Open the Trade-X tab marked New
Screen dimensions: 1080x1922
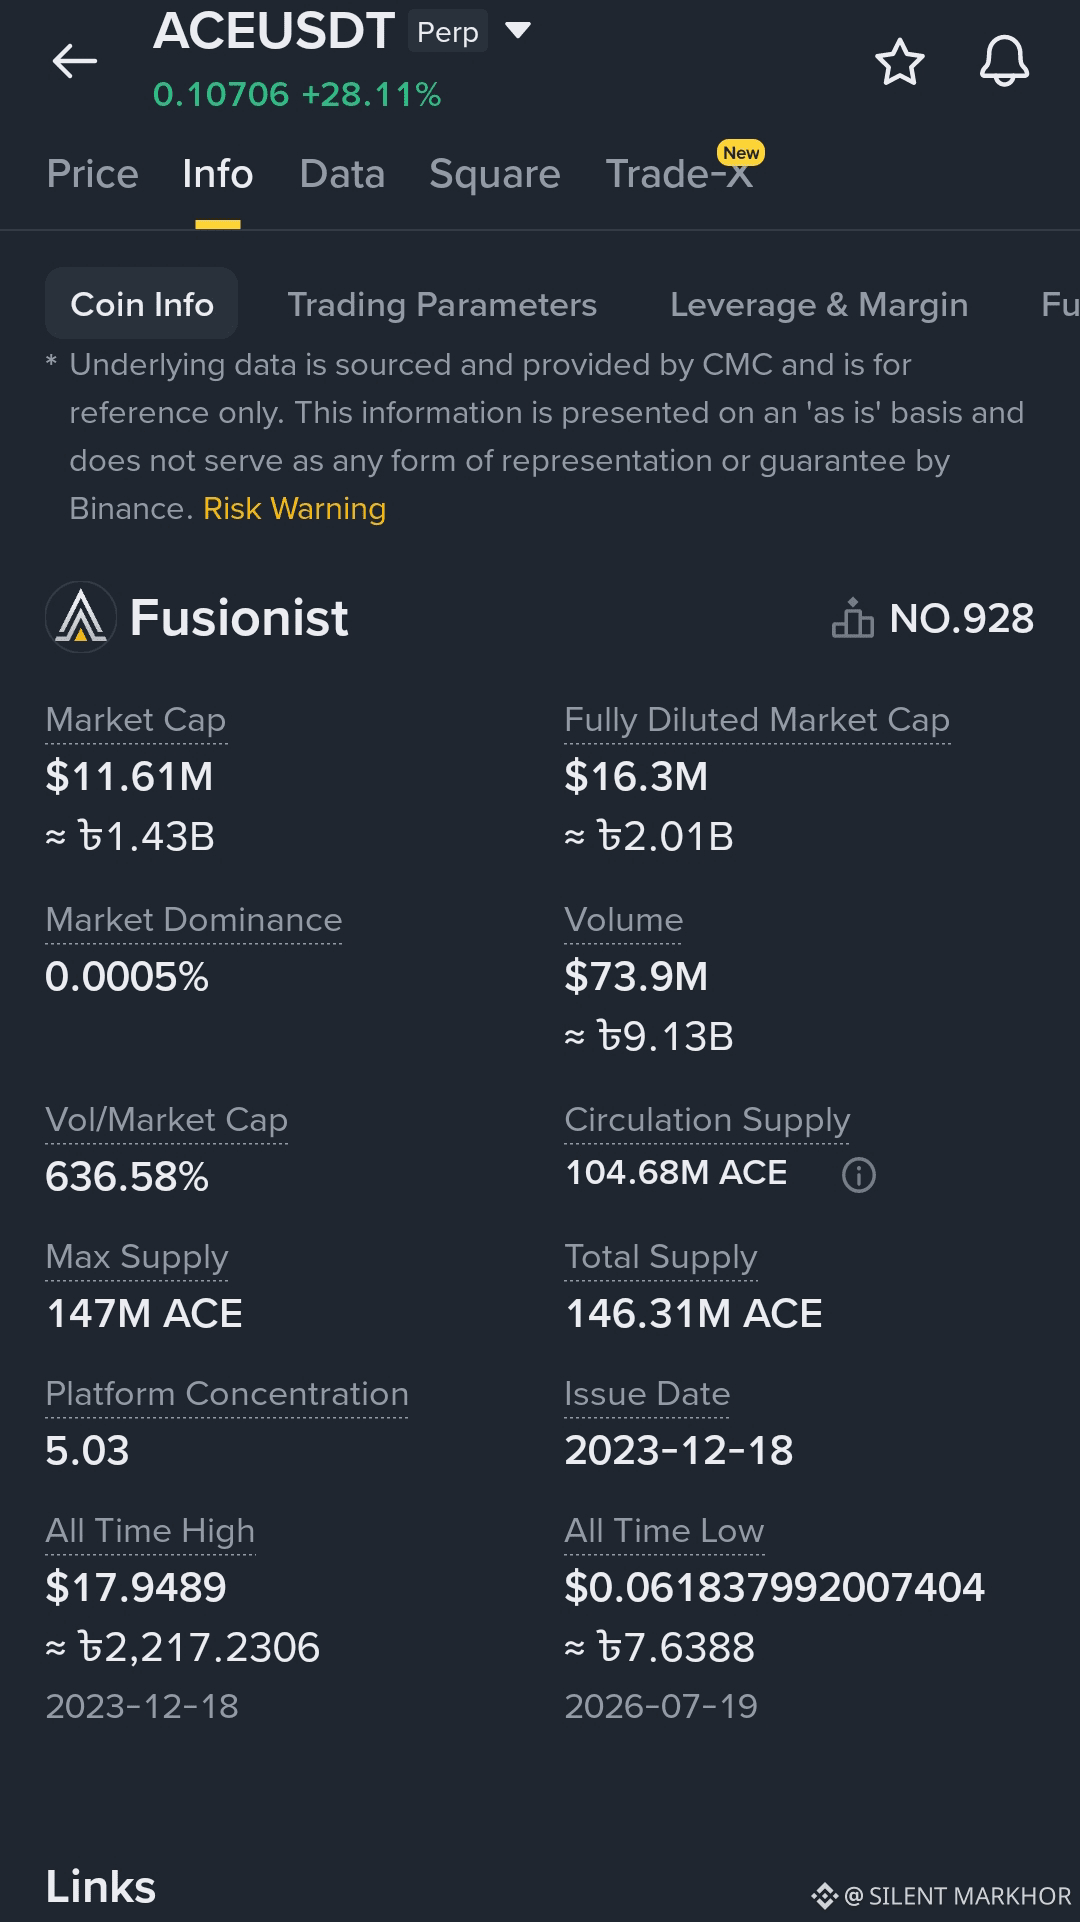point(680,174)
